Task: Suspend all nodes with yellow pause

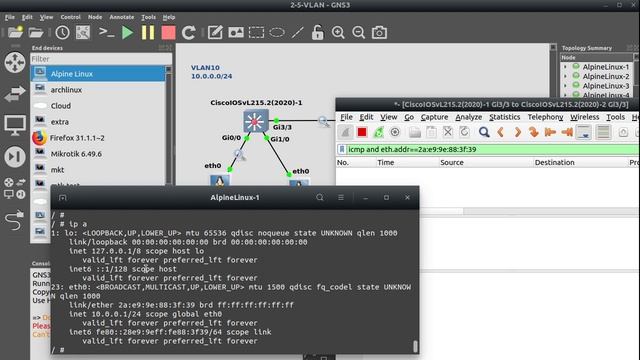Action: [x=148, y=33]
